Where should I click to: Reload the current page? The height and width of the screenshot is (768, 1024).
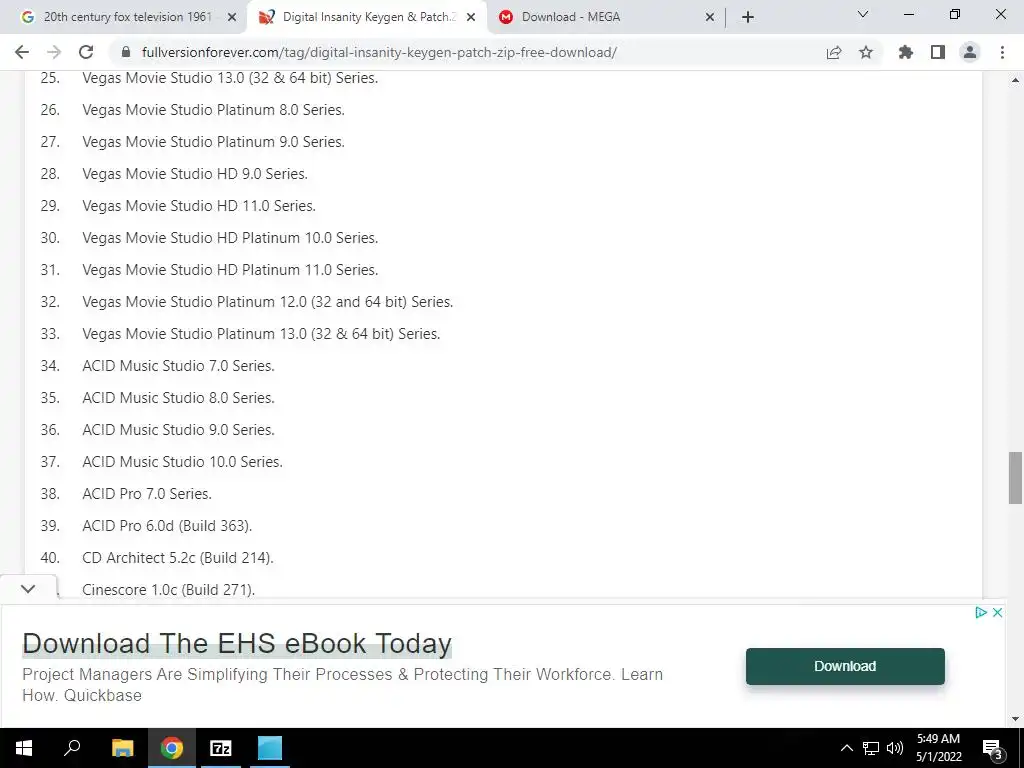coord(86,52)
